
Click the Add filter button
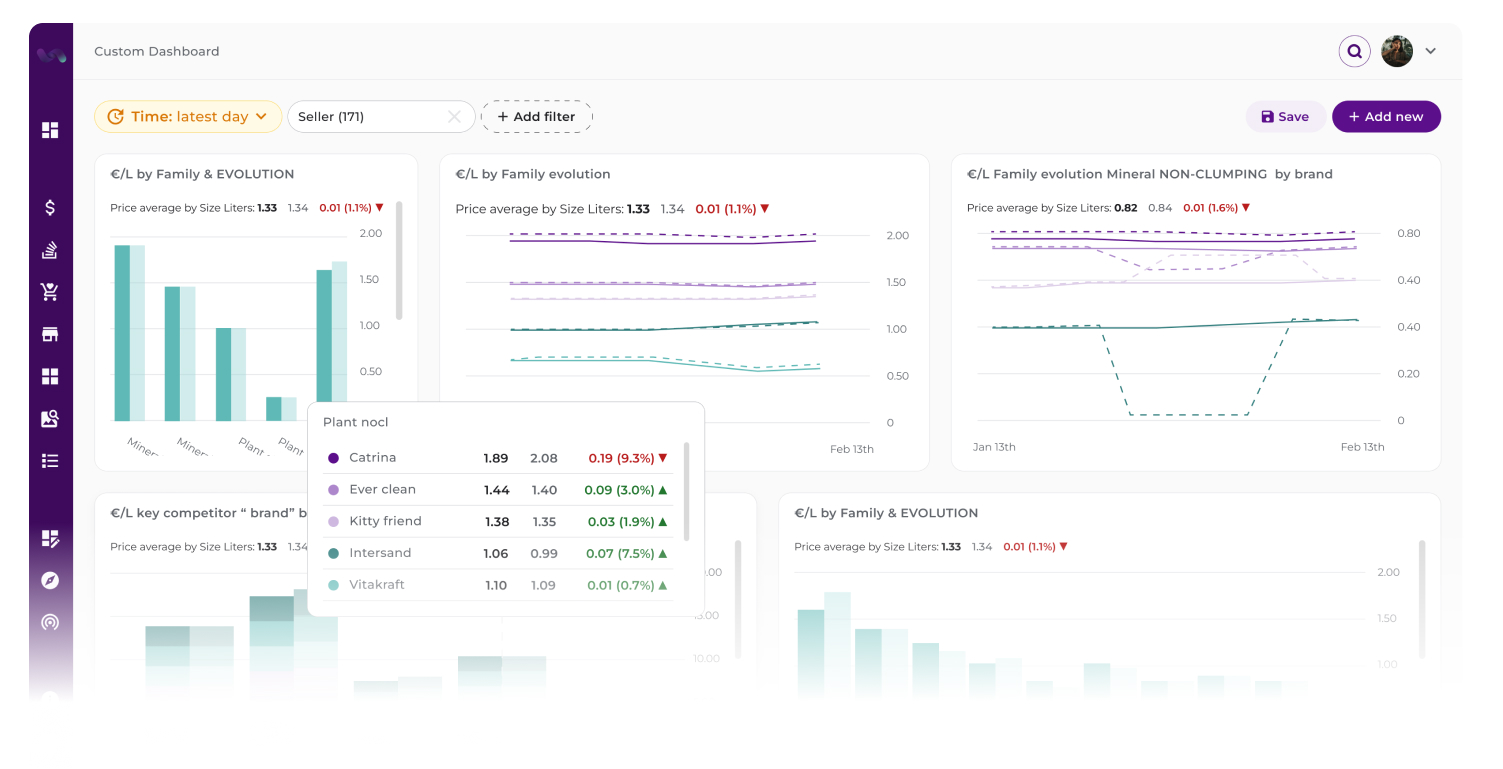(537, 116)
